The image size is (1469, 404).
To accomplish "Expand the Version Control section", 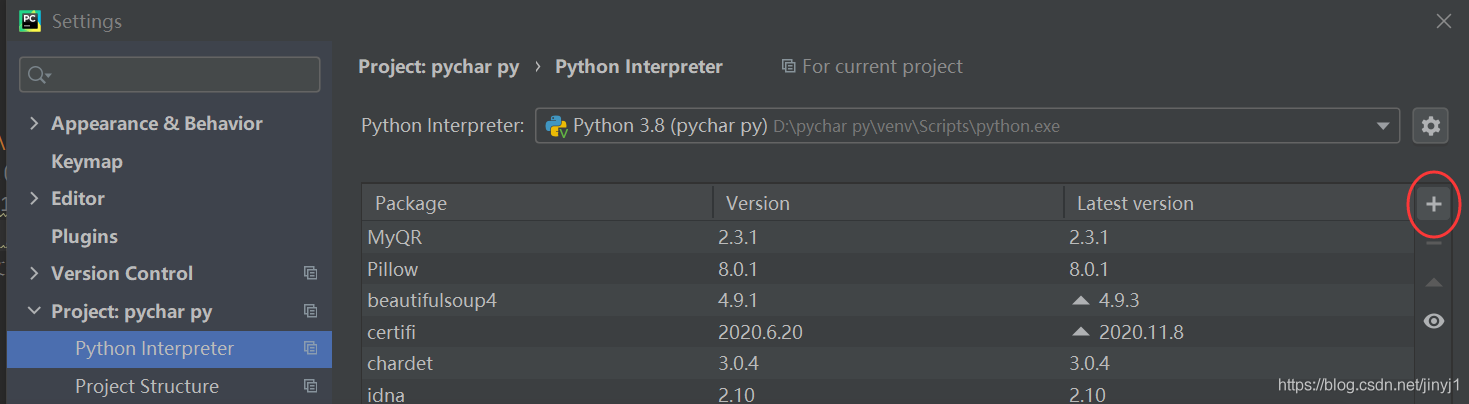I will point(34,273).
